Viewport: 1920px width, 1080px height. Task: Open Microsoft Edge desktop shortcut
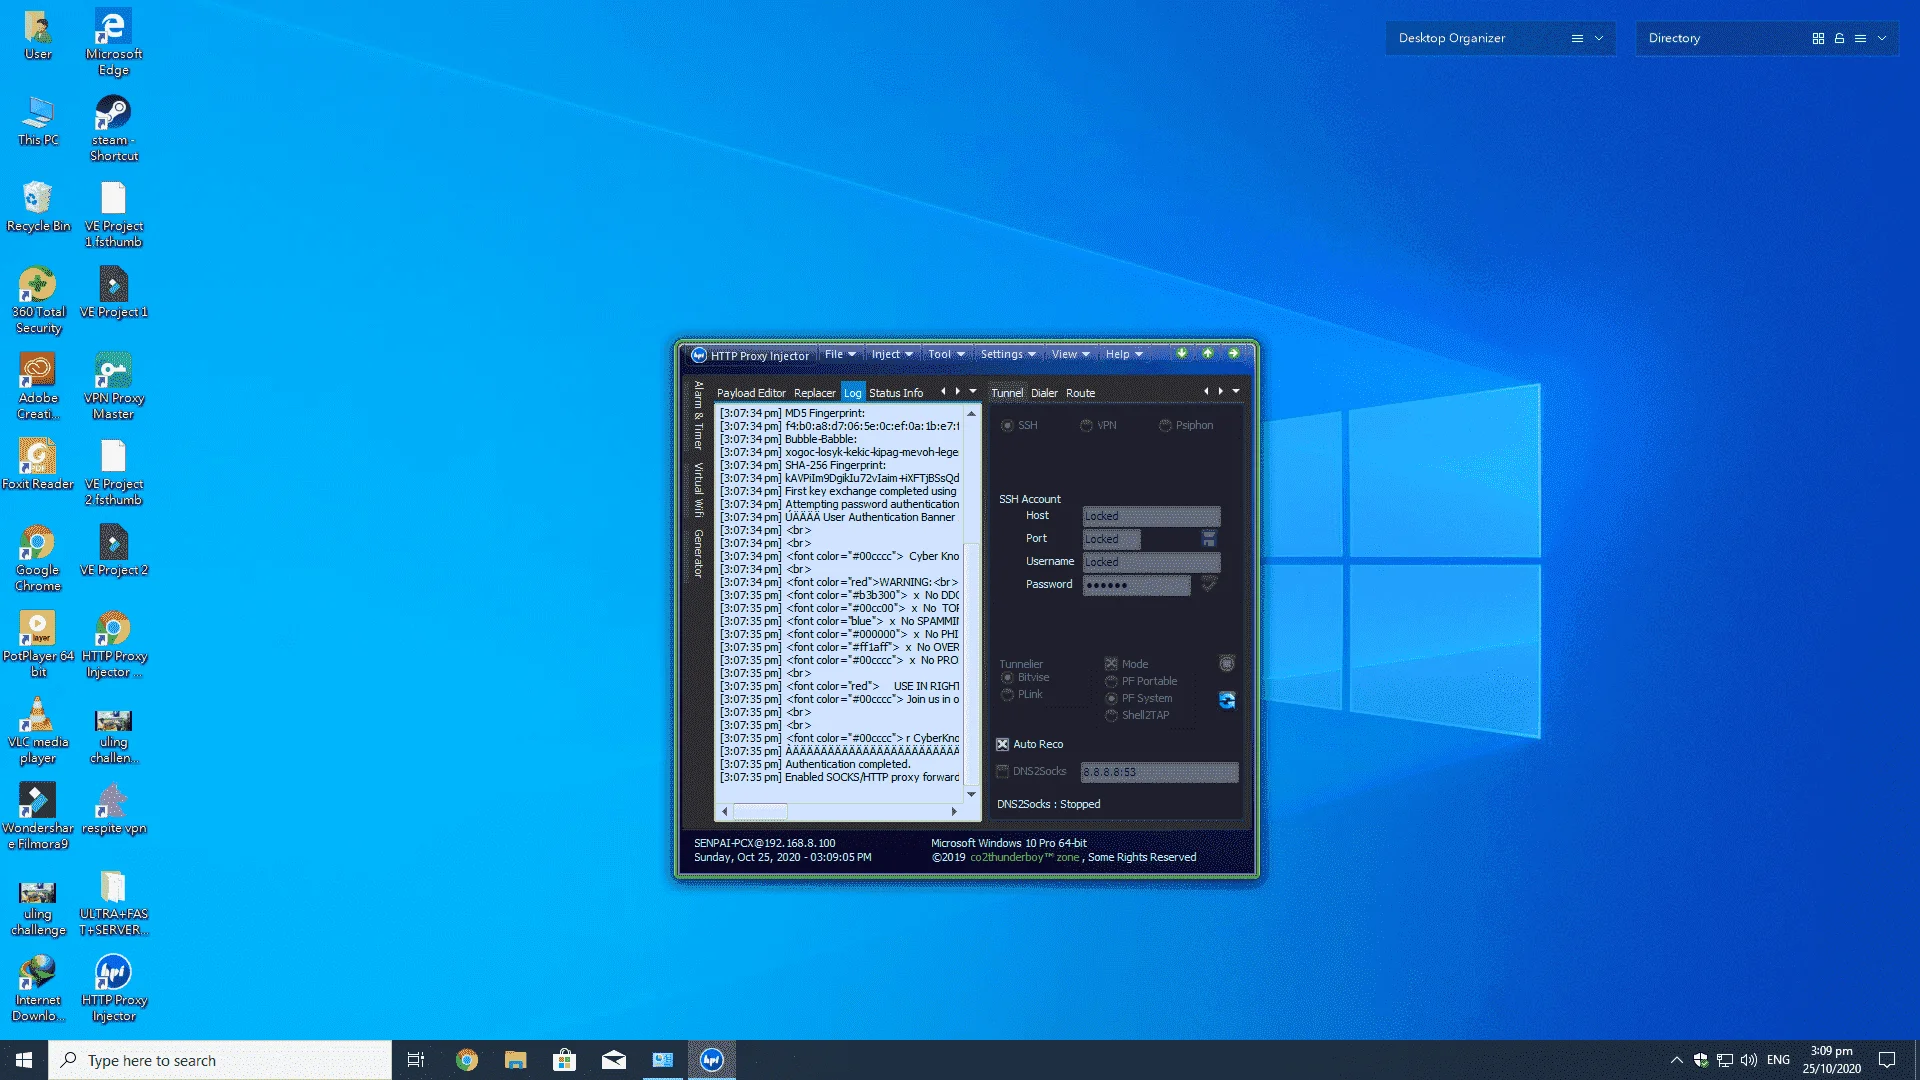[x=113, y=42]
